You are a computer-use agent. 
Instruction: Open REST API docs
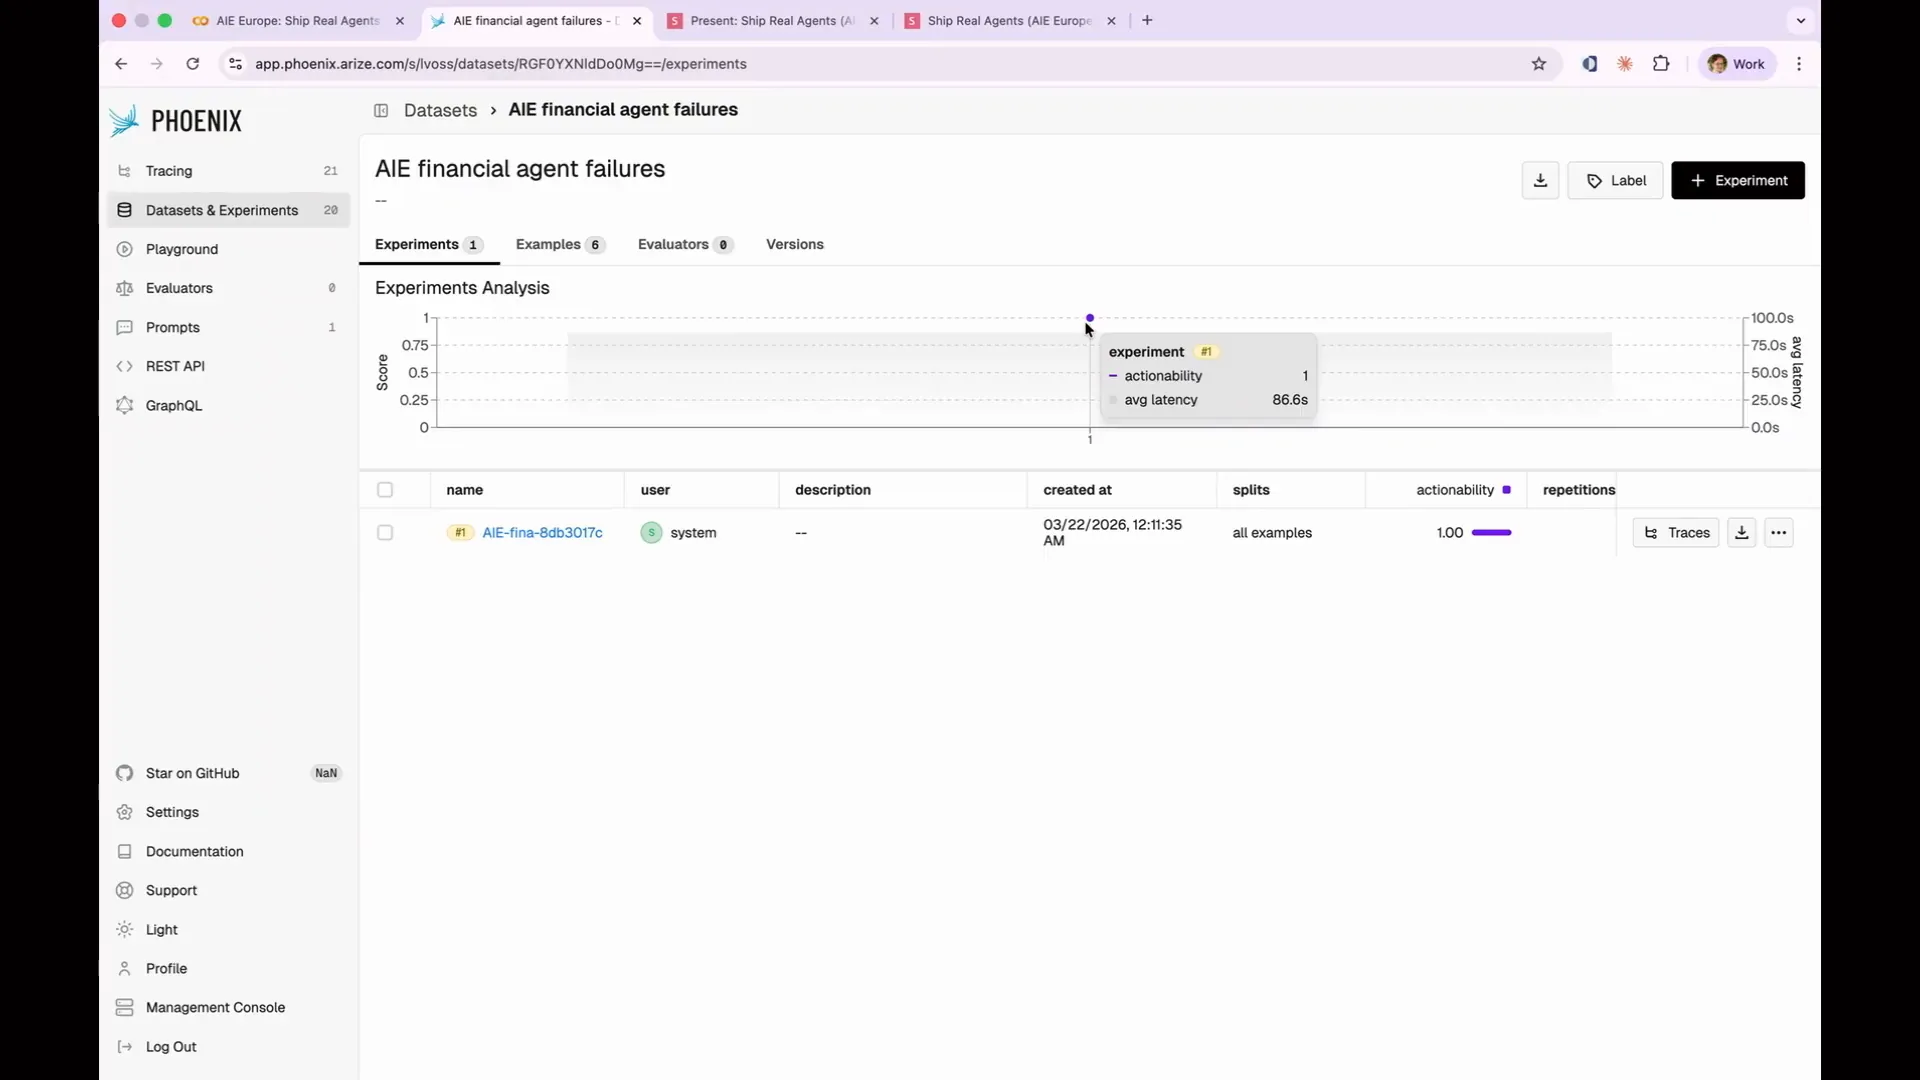228,366
